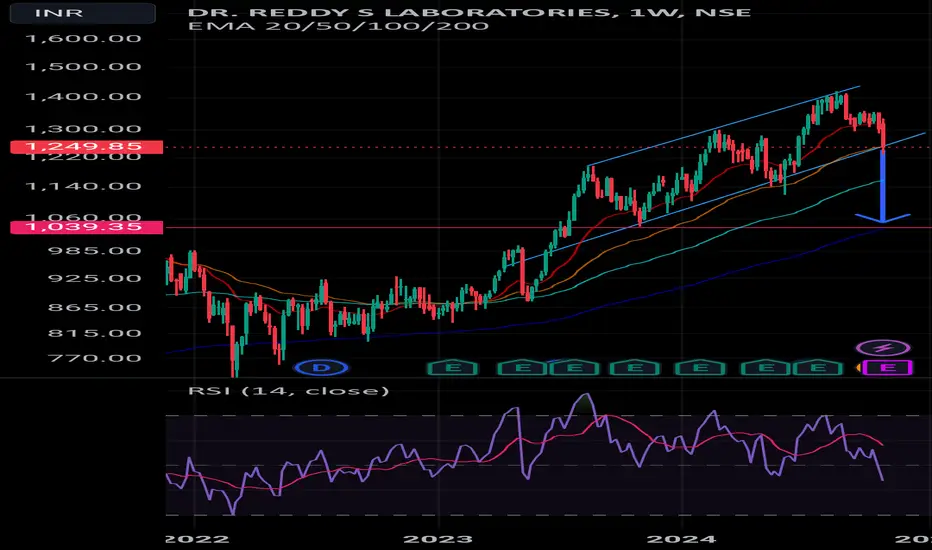Click the blue D dividend marker
Viewport: 932px width, 550px height.
pos(322,367)
